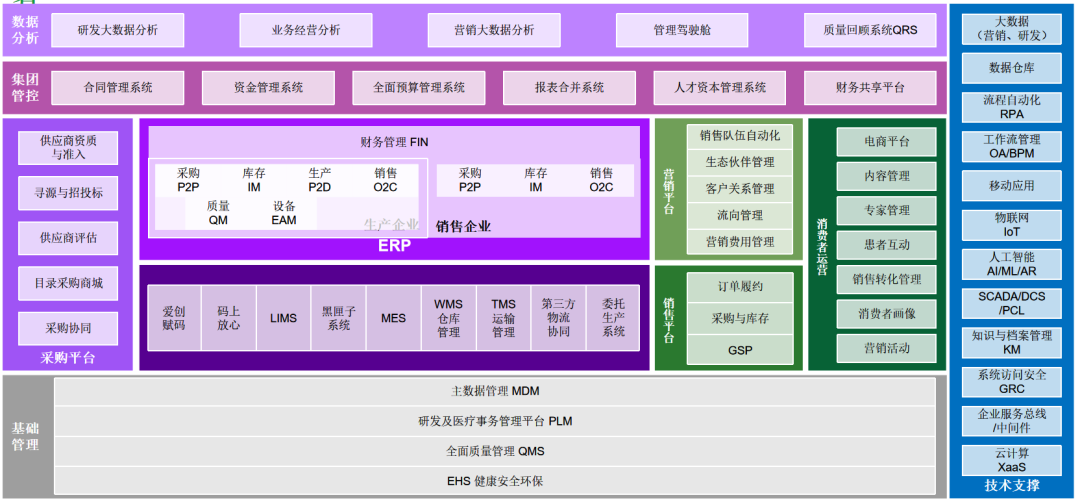The height and width of the screenshot is (504, 1080).
Task: Click the 生产 P2D module
Action: (320, 180)
